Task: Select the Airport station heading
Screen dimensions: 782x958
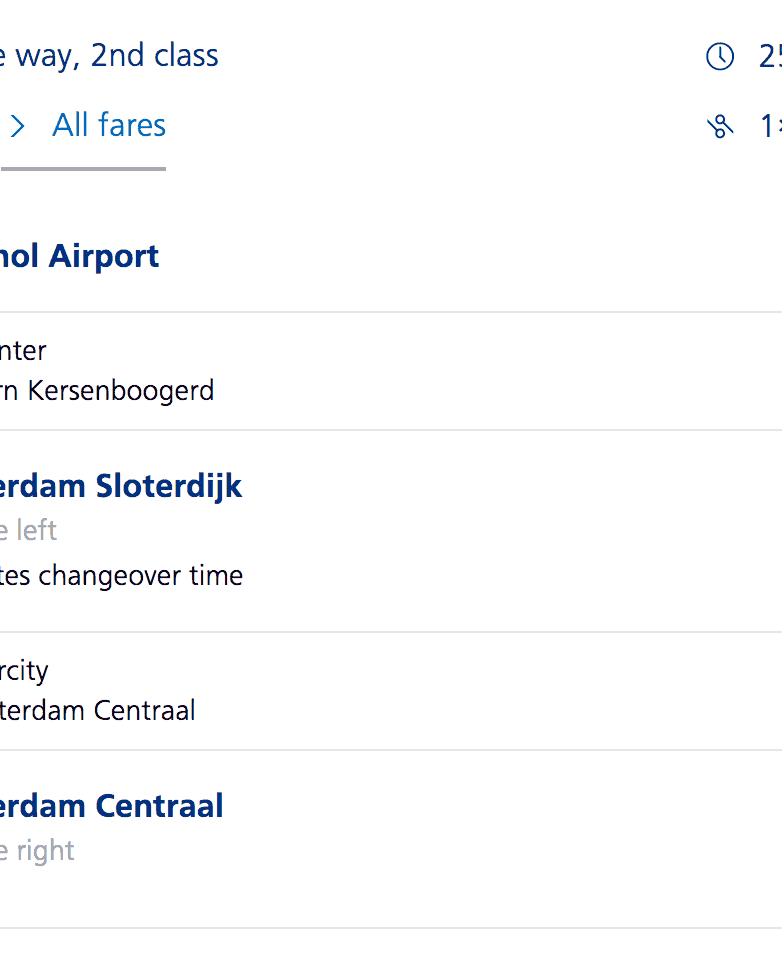Action: click(80, 256)
